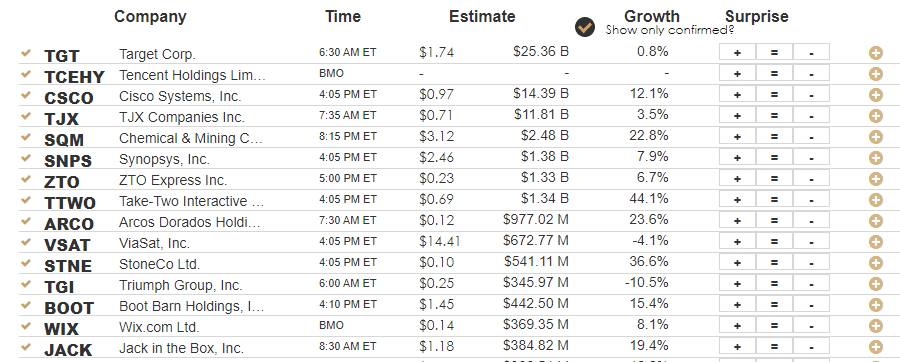Open the Synopsys, Inc. company name
Screen dimensions: 900x362
click(164, 159)
